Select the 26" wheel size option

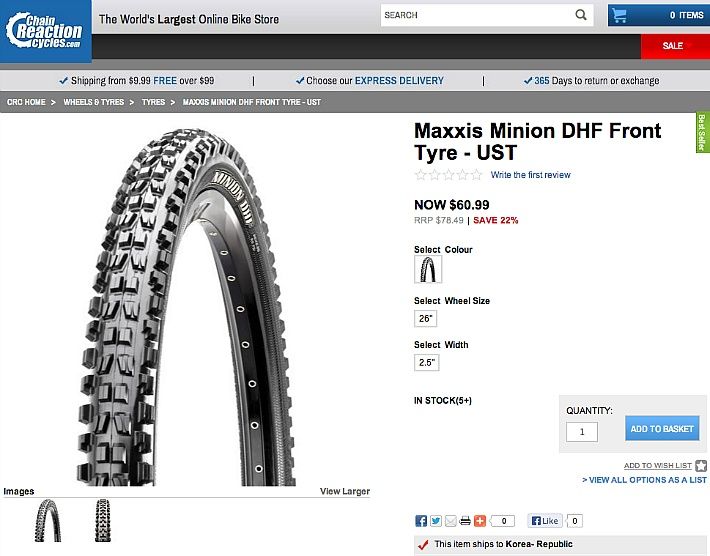coord(425,318)
